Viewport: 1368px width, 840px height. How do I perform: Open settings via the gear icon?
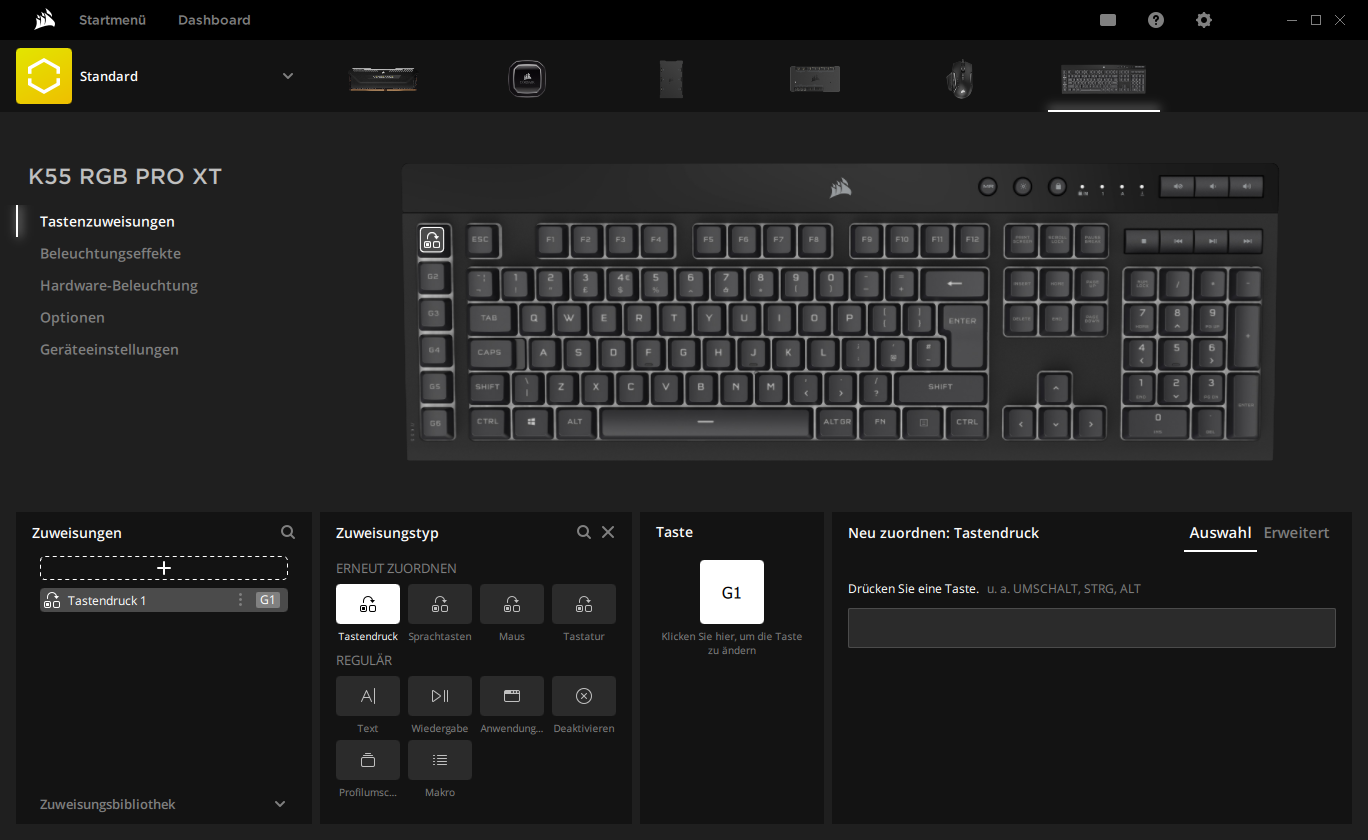pos(1204,20)
